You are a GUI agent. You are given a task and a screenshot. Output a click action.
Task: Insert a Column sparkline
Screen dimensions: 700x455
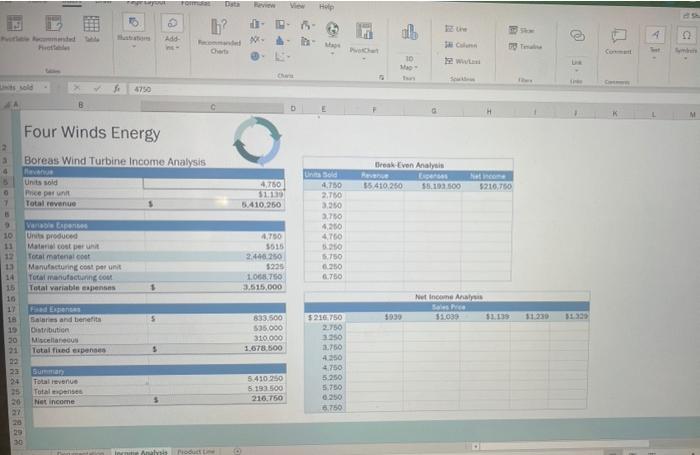461,45
